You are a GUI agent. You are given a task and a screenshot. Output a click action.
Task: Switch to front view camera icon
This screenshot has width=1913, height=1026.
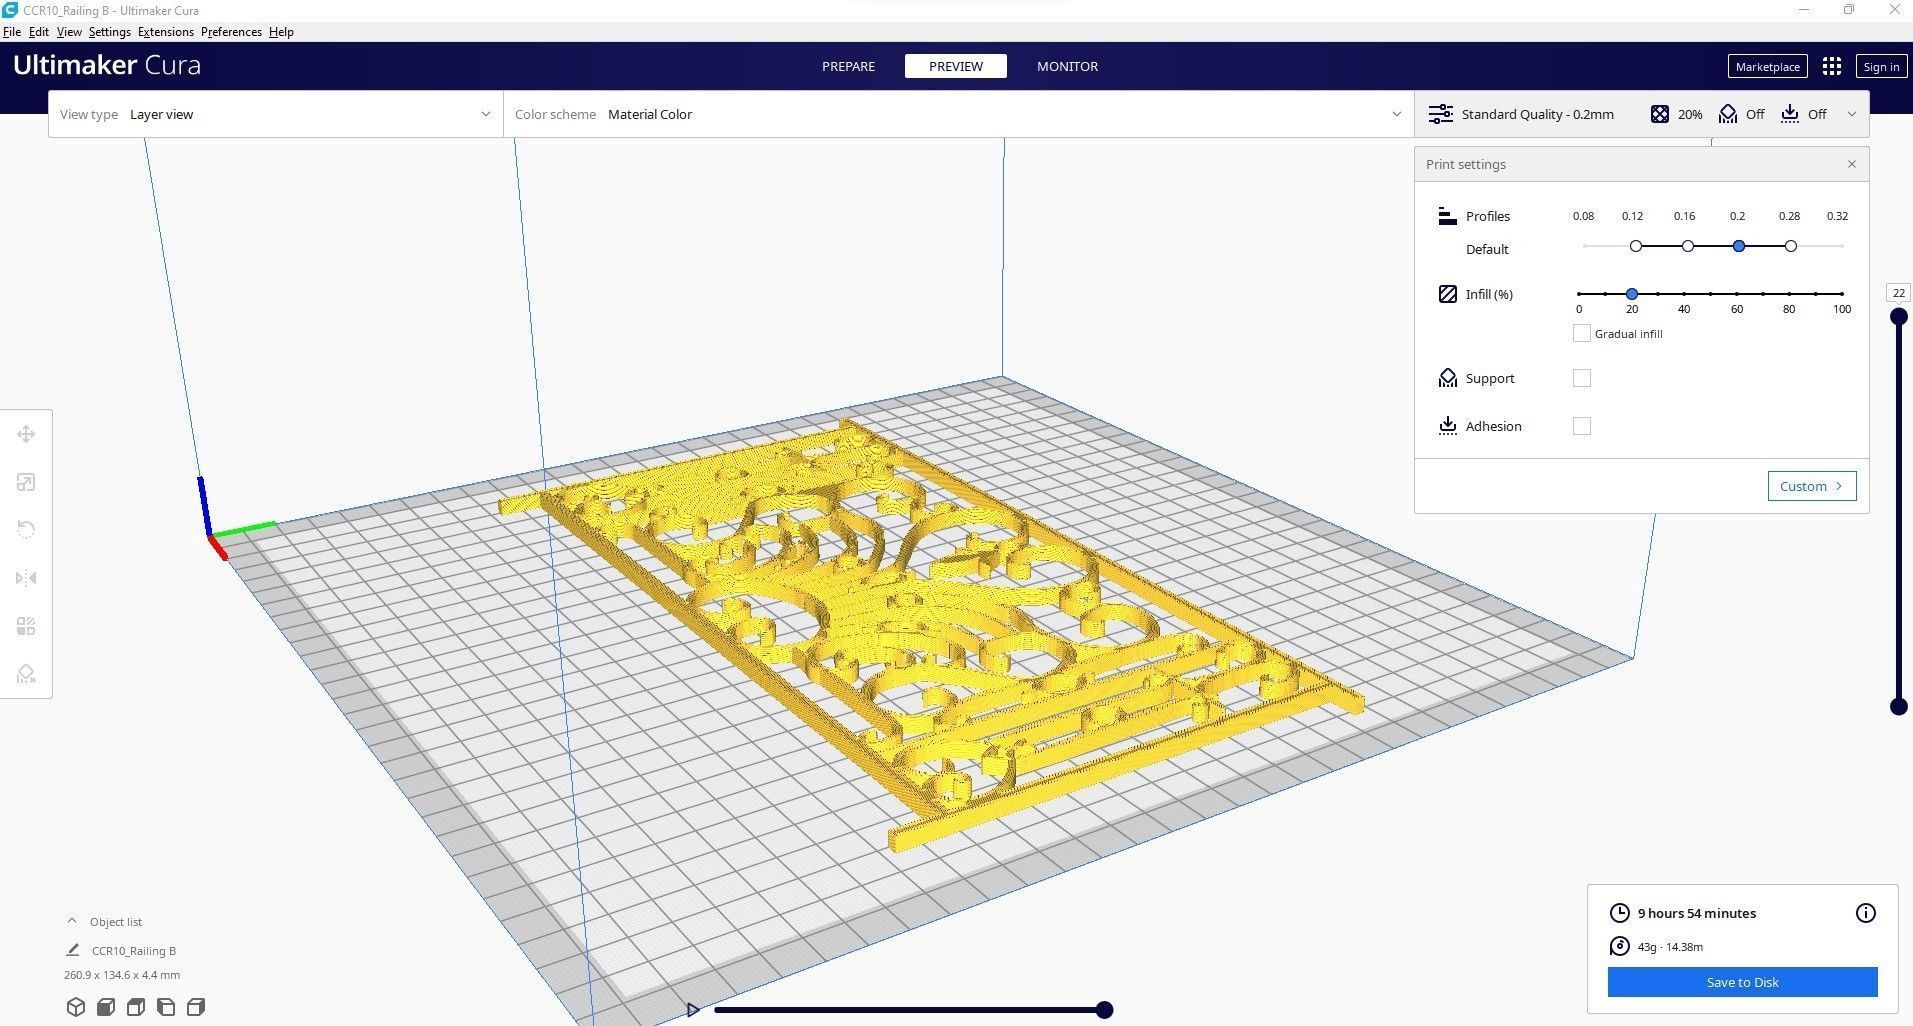coord(105,1007)
